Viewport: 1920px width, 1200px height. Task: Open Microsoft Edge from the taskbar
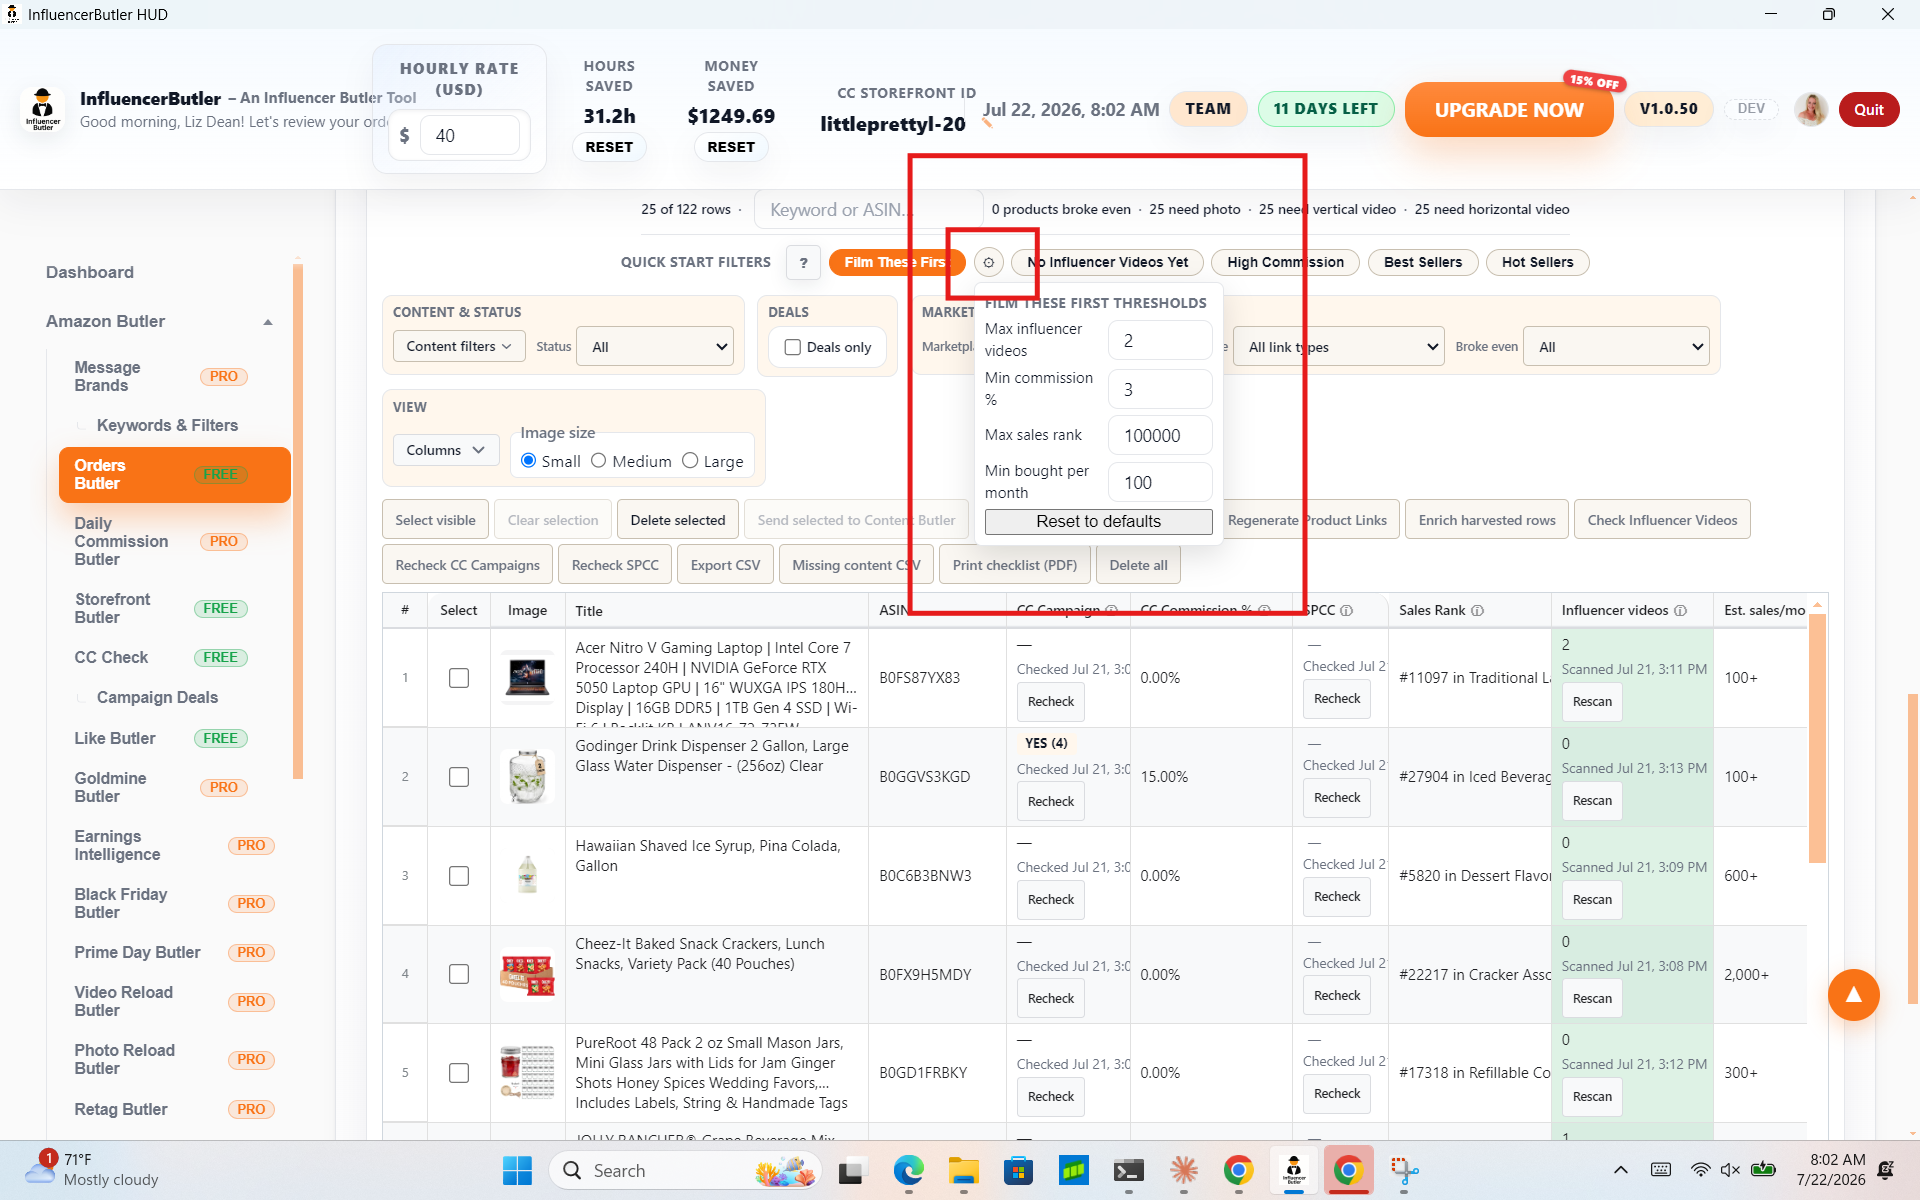click(x=908, y=1170)
